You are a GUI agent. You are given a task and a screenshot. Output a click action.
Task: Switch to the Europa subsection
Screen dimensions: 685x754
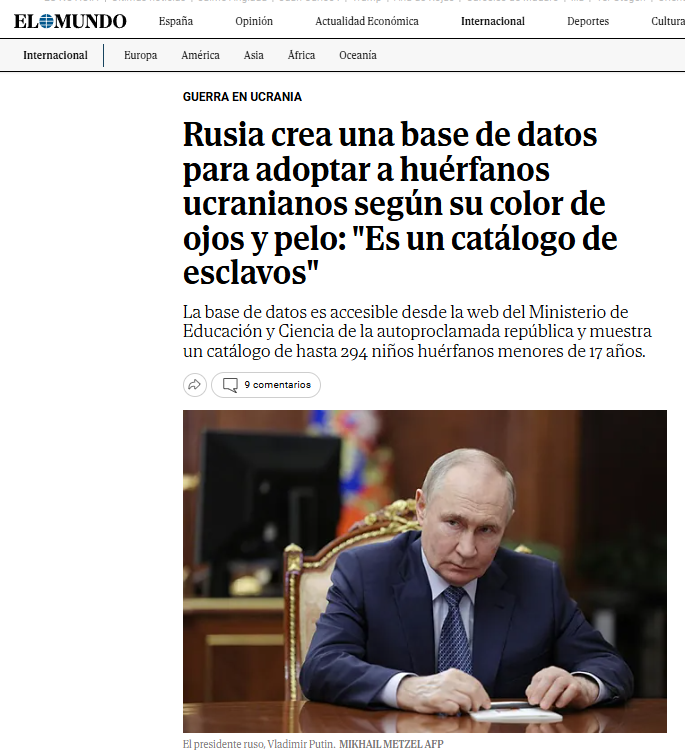(x=140, y=55)
